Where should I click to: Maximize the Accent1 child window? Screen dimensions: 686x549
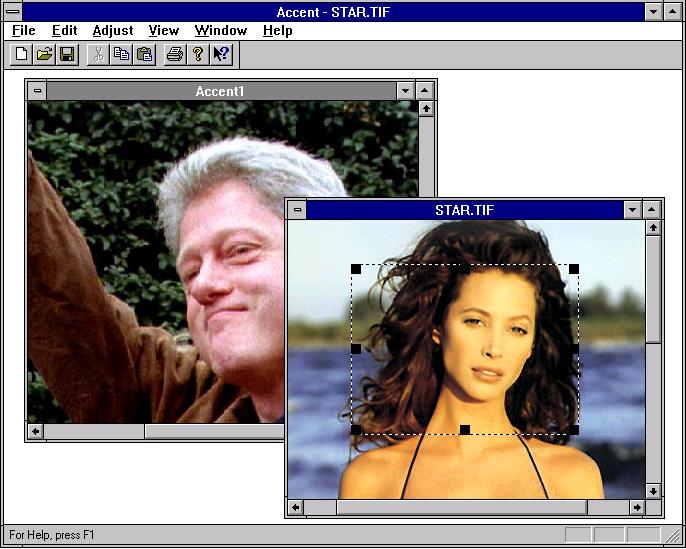tap(424, 91)
